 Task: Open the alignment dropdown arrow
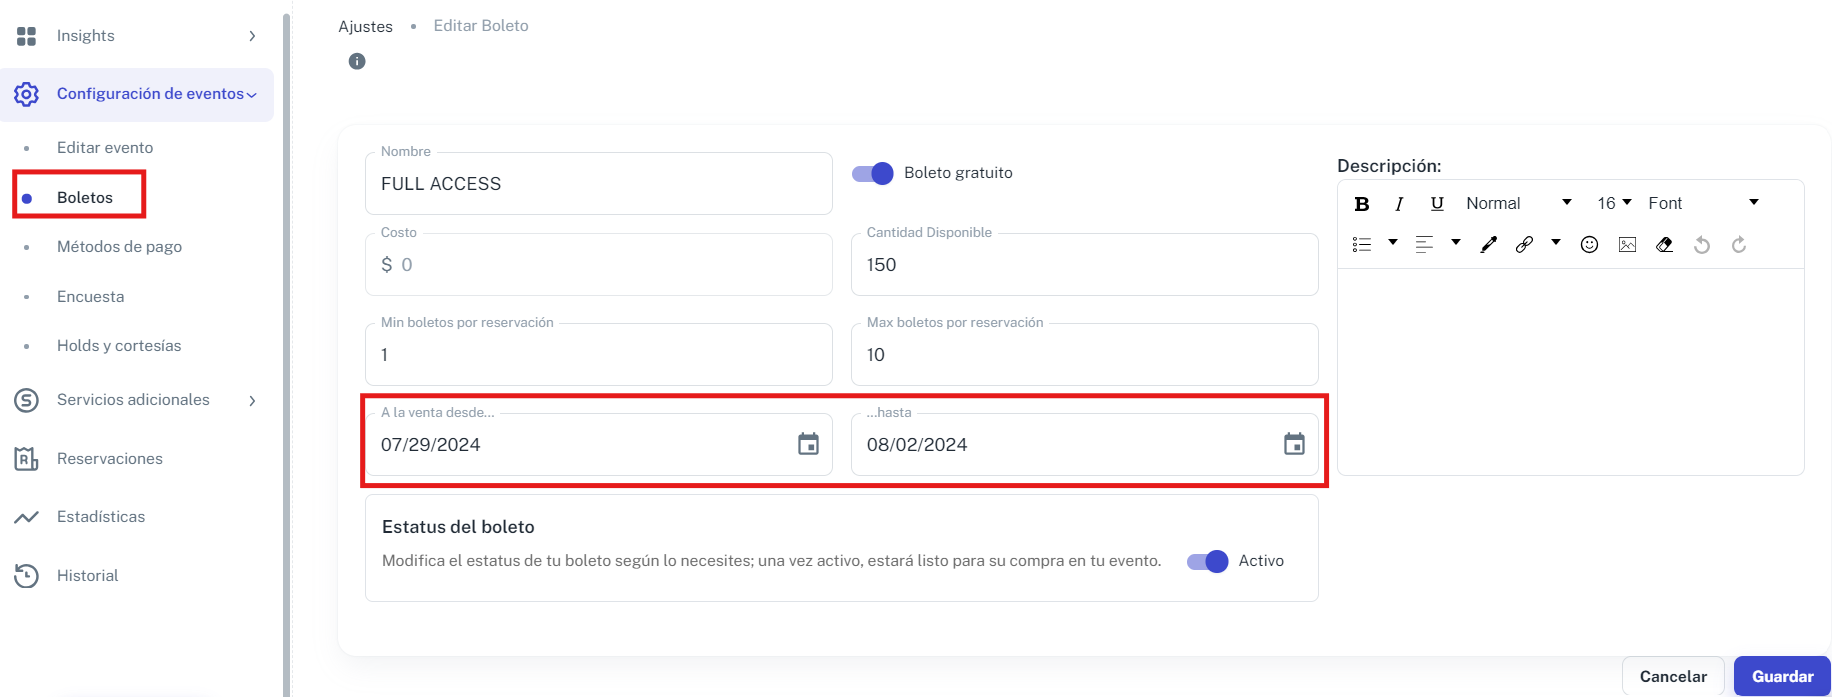1456,243
